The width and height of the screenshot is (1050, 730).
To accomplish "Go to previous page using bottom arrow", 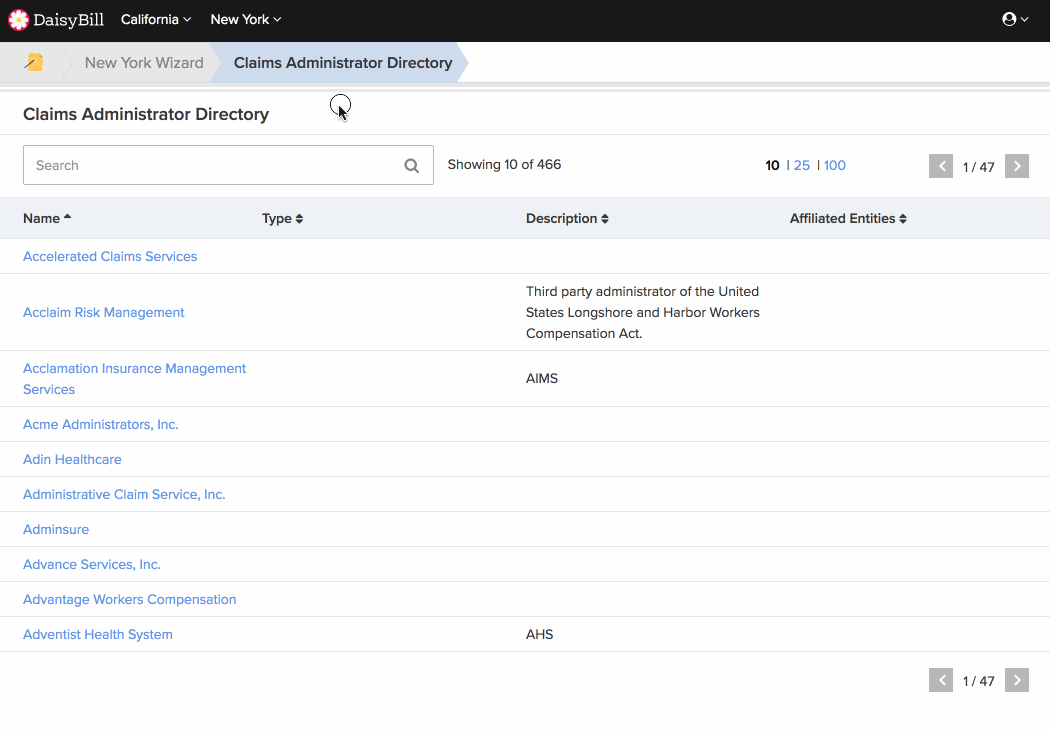I will 941,680.
